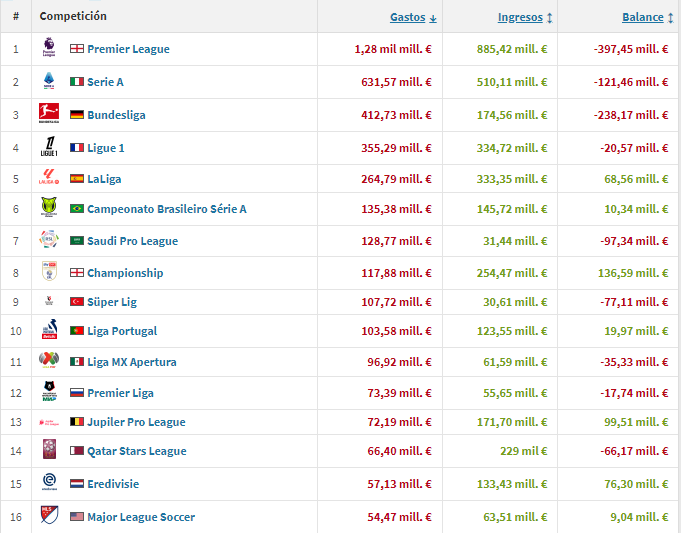
Task: Open the Saudi Pro League link
Action: (x=132, y=241)
